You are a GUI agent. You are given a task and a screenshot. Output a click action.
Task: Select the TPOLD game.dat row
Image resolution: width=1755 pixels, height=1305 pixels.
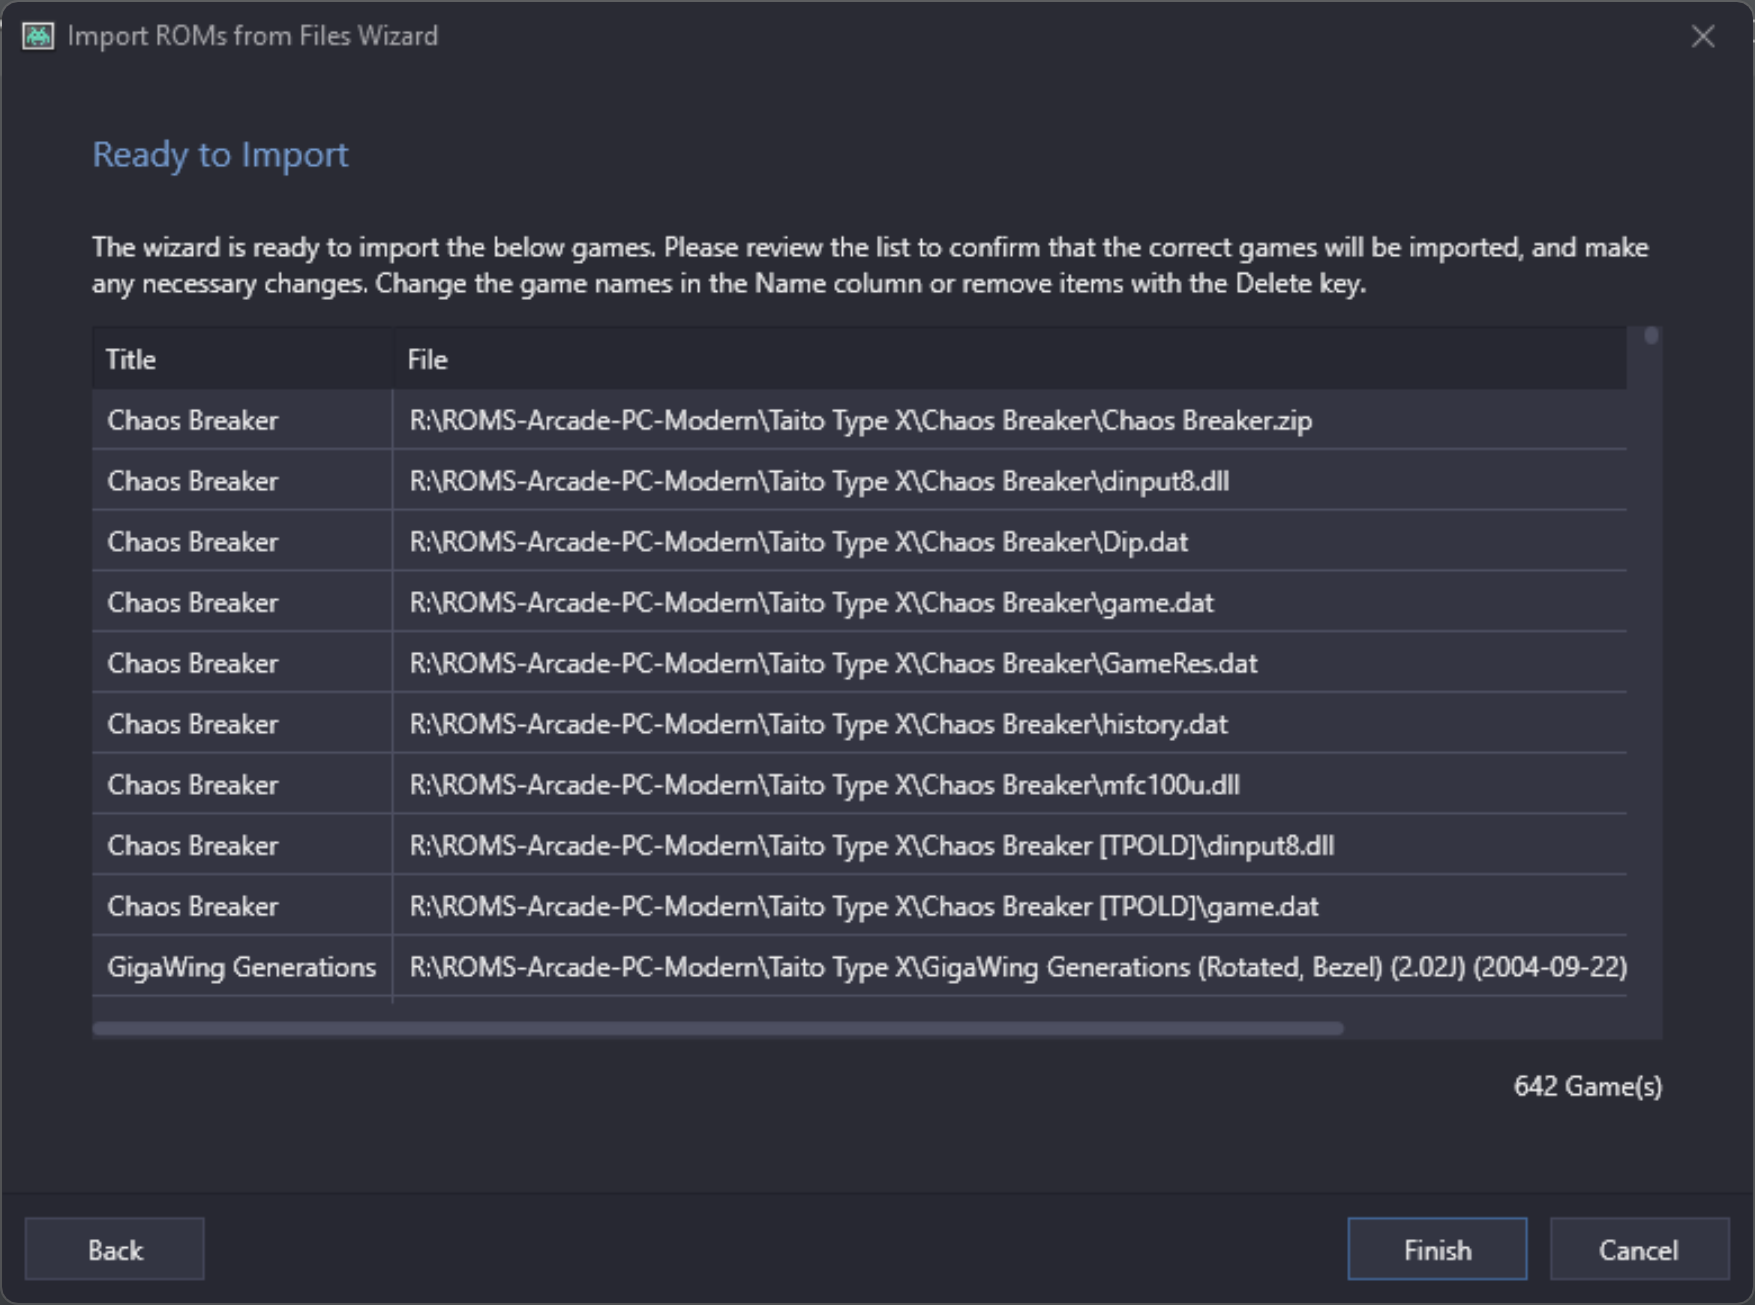pos(863,907)
